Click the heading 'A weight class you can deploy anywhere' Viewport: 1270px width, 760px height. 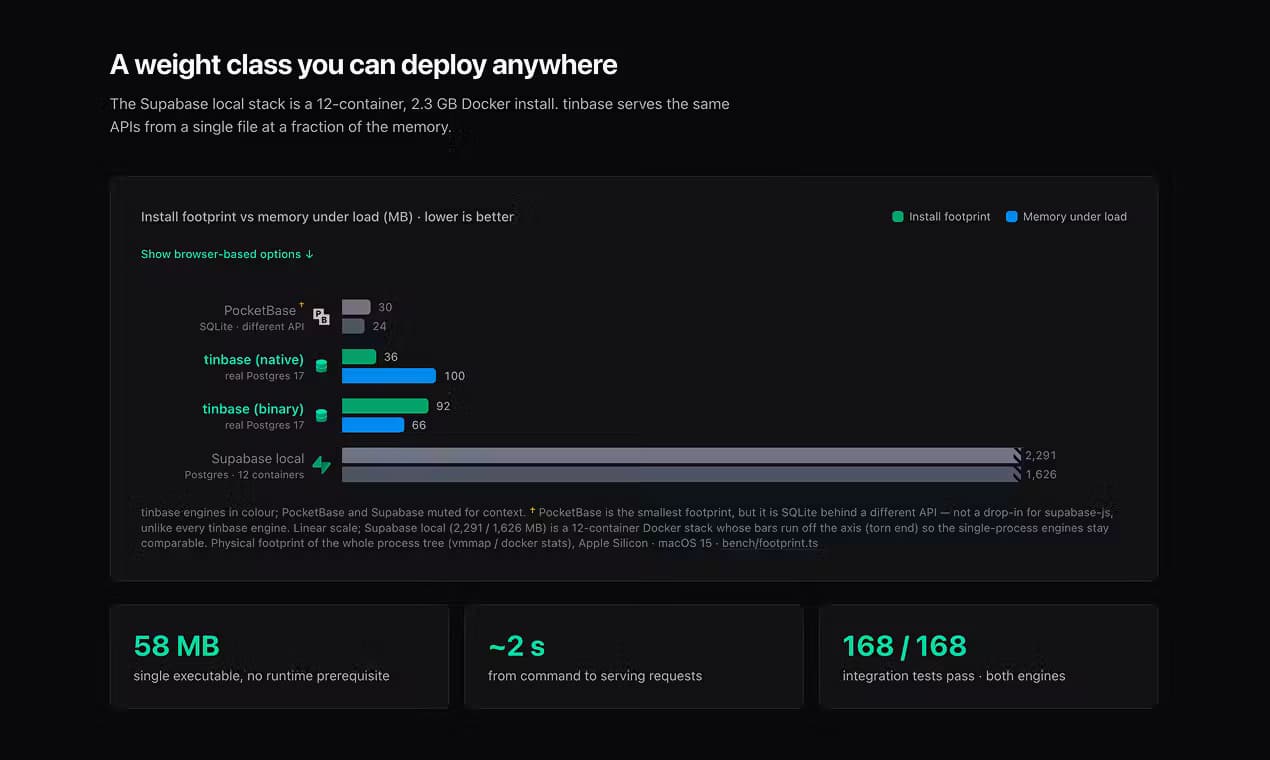pos(364,65)
